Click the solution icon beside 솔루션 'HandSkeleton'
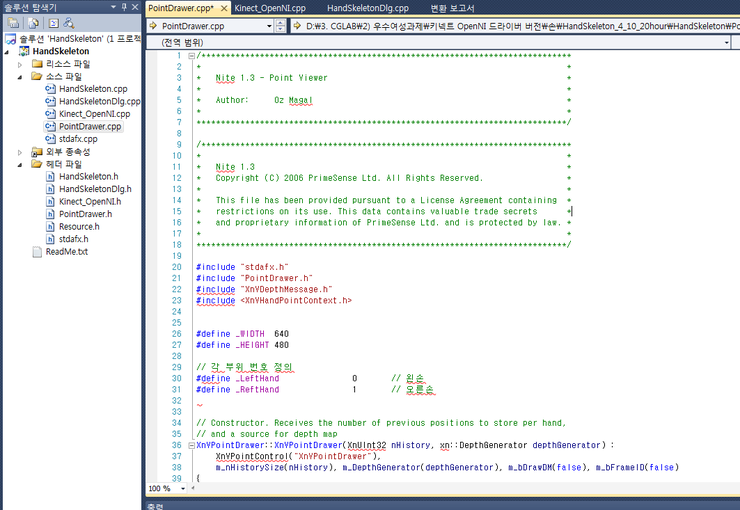Image resolution: width=740 pixels, height=510 pixels. [x=10, y=39]
